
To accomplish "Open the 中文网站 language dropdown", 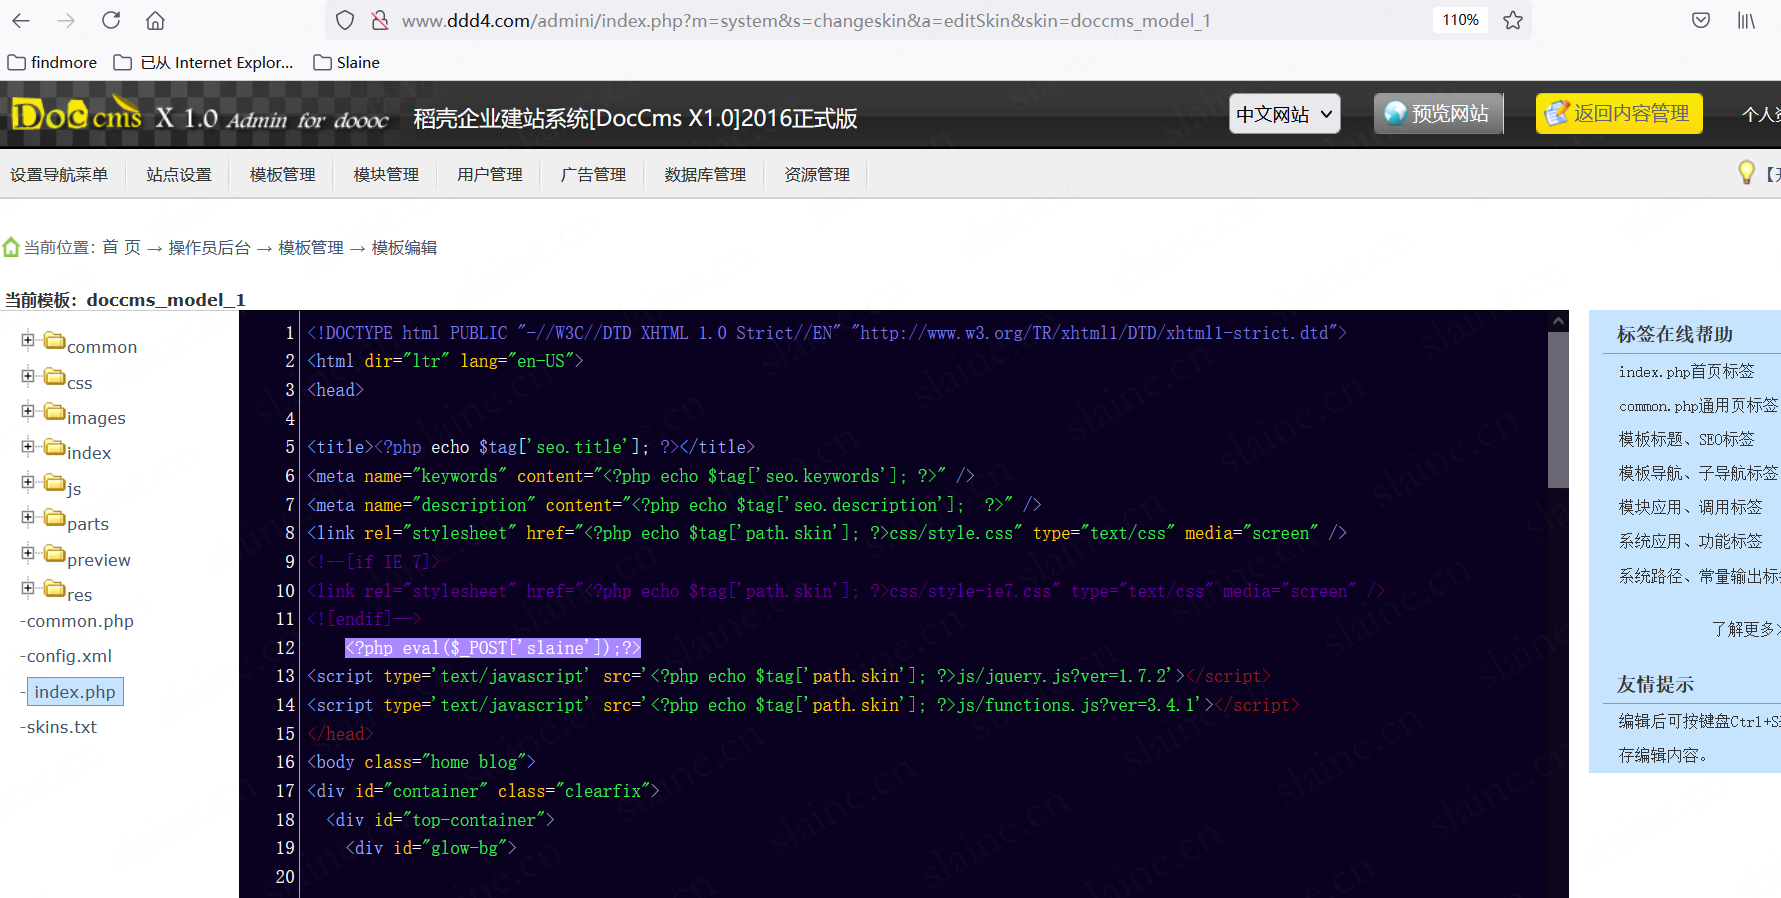I will coord(1284,114).
